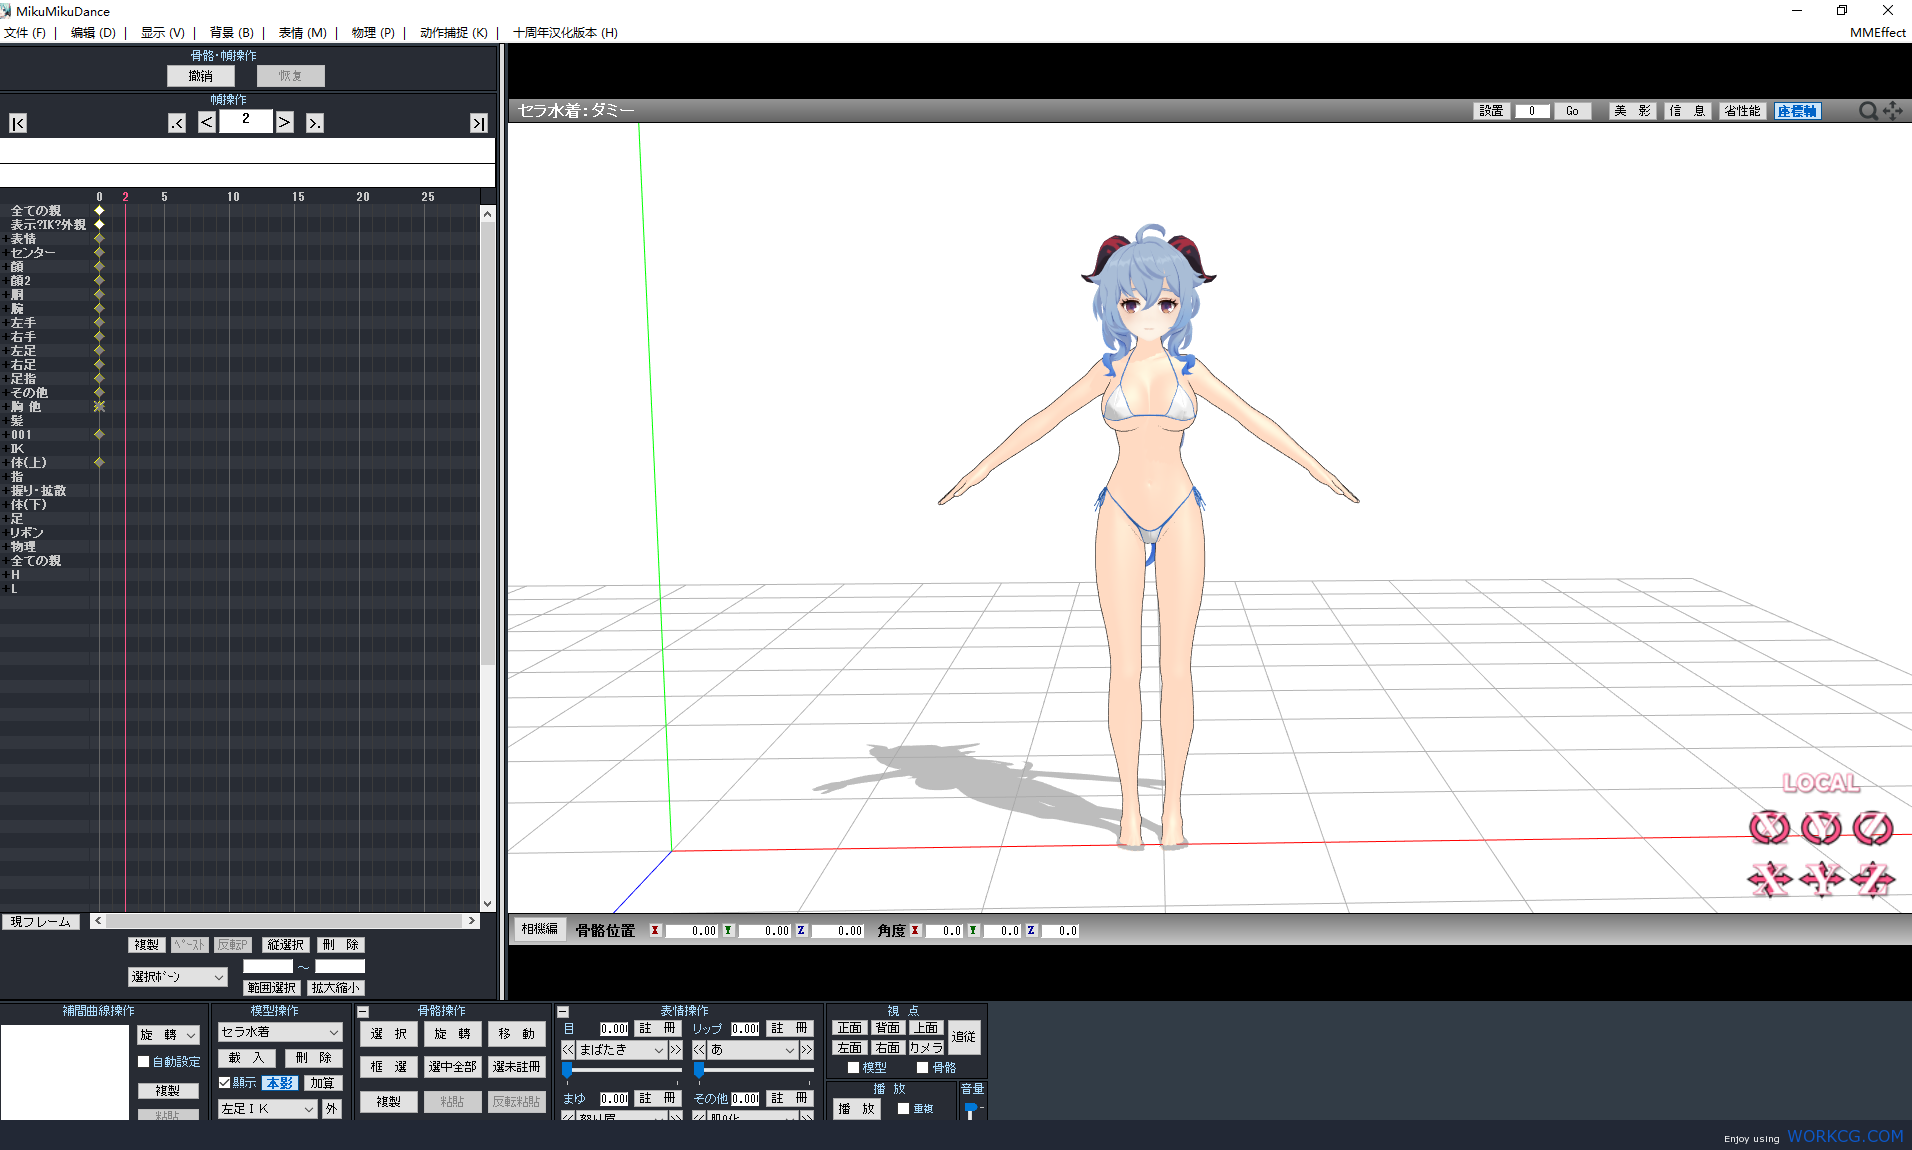Click the Z-axis move handle icon
The height and width of the screenshot is (1150, 1912).
tap(1873, 880)
